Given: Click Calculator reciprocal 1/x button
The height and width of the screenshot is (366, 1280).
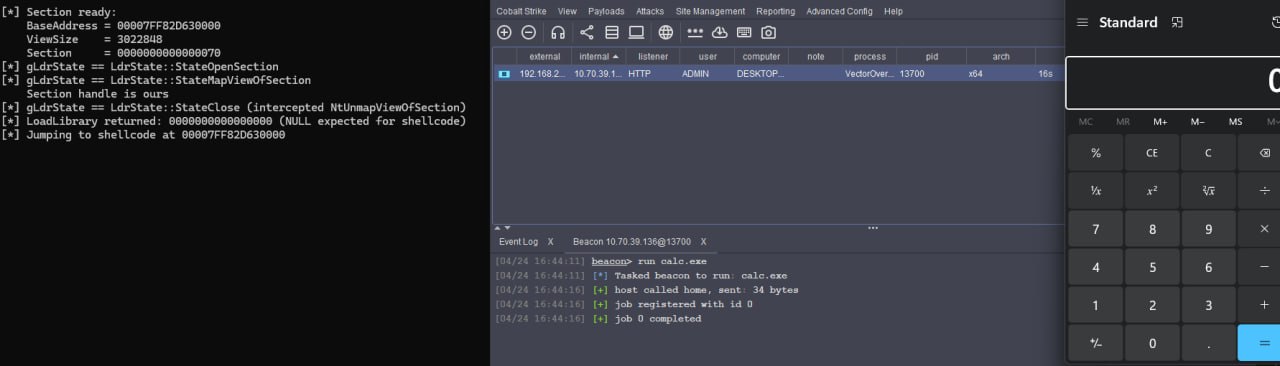Looking at the screenshot, I should point(1096,191).
